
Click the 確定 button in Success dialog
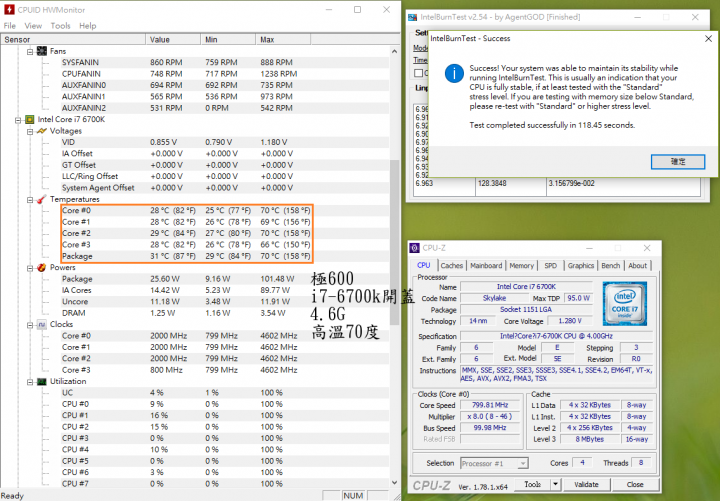coord(678,162)
